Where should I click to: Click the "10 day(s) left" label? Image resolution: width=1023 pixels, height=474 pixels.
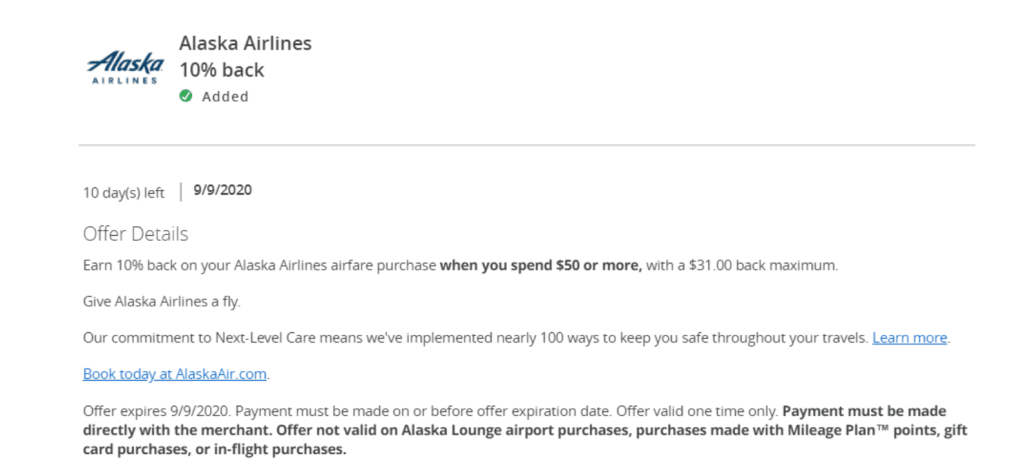tap(123, 193)
